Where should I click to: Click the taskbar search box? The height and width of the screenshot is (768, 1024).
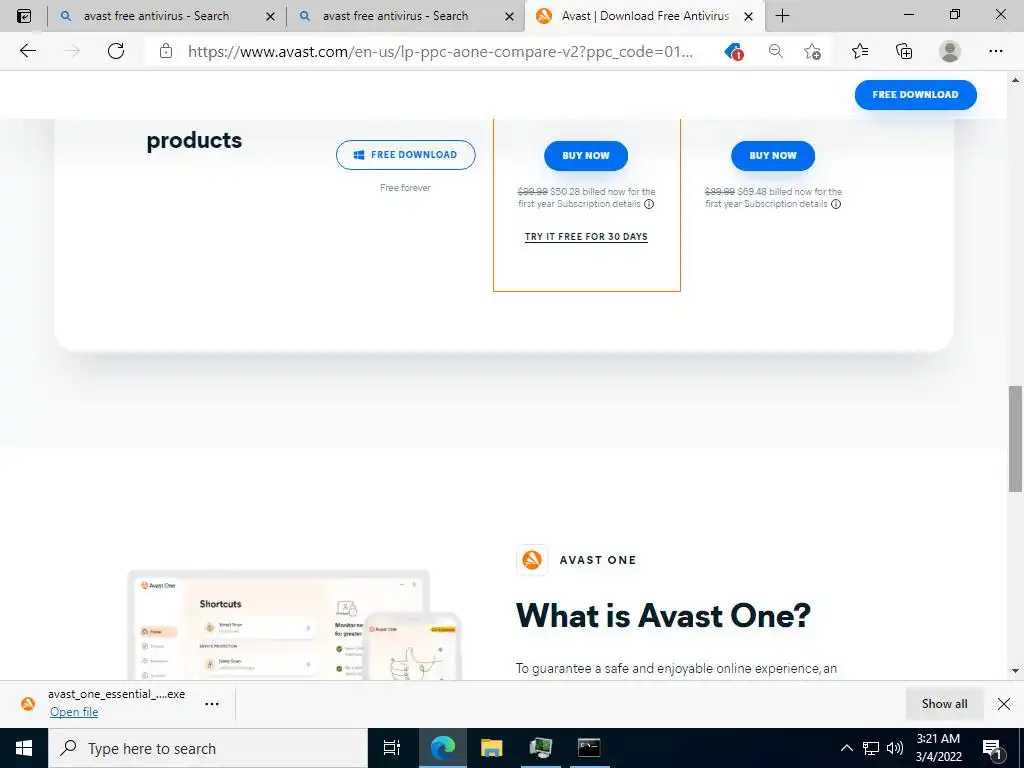click(x=208, y=748)
